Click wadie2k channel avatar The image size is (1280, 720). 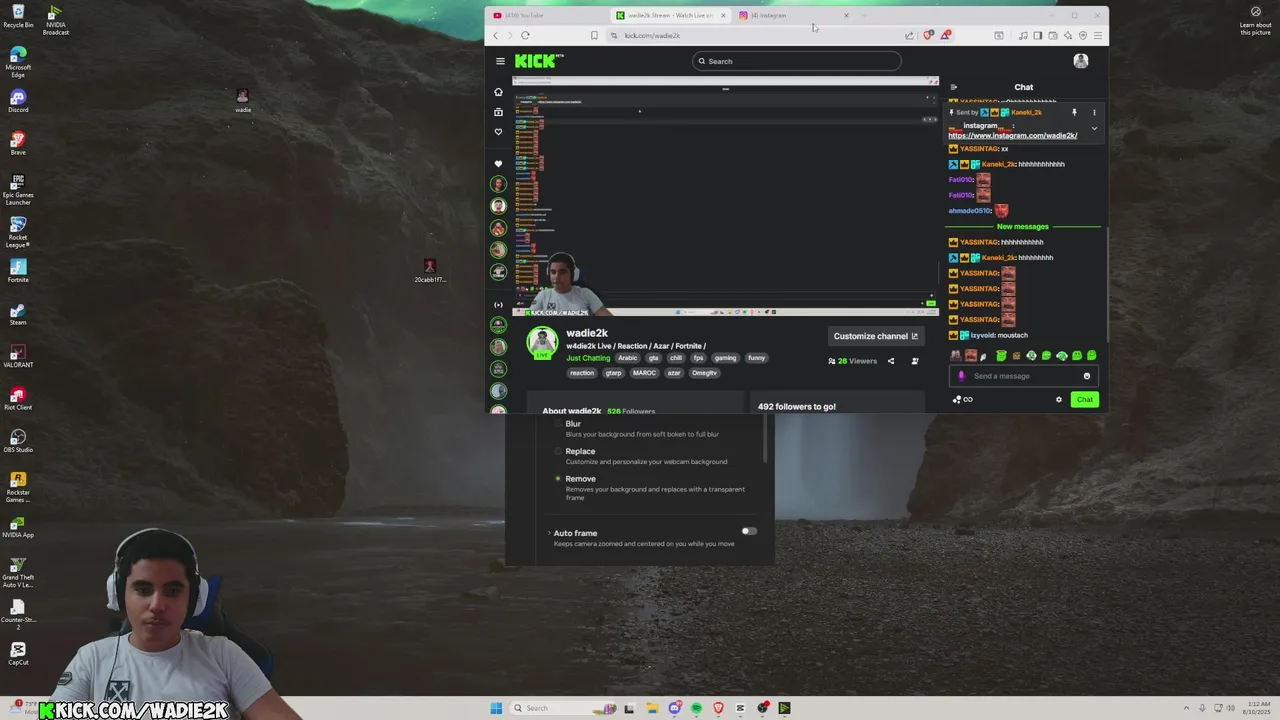pyautogui.click(x=542, y=342)
